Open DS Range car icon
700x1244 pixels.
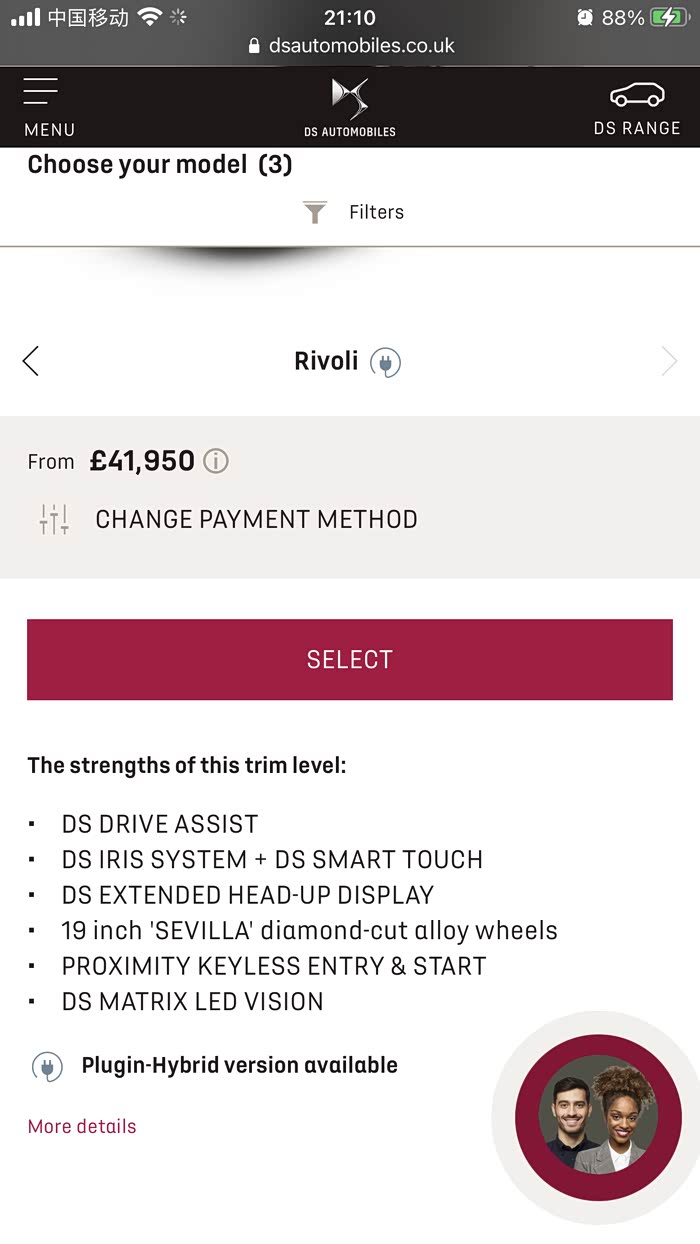(x=637, y=95)
